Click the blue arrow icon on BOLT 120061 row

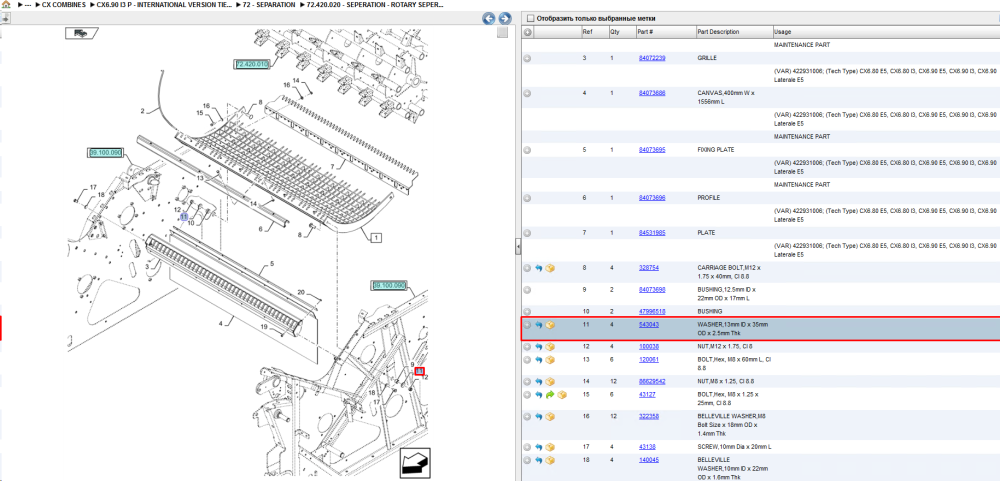click(x=538, y=360)
